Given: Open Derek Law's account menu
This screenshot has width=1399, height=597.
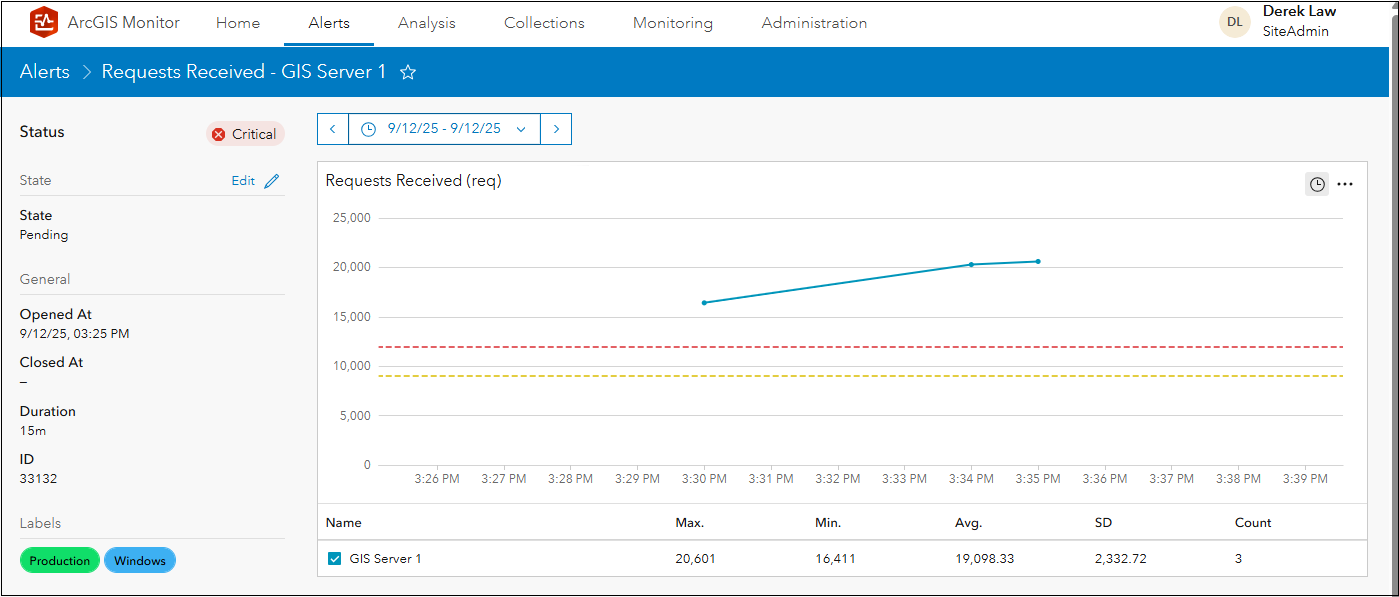Looking at the screenshot, I should click(1299, 22).
